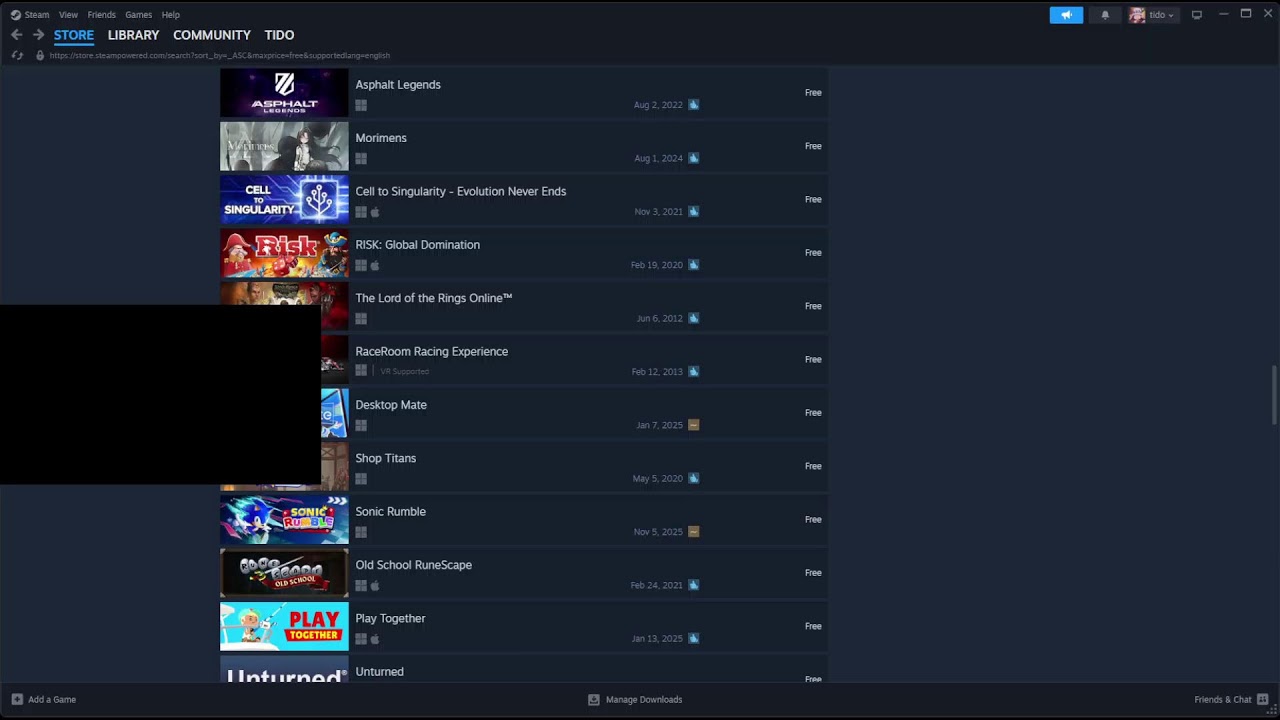This screenshot has width=1280, height=720.
Task: Switch to the LIBRARY tab
Action: coord(133,35)
